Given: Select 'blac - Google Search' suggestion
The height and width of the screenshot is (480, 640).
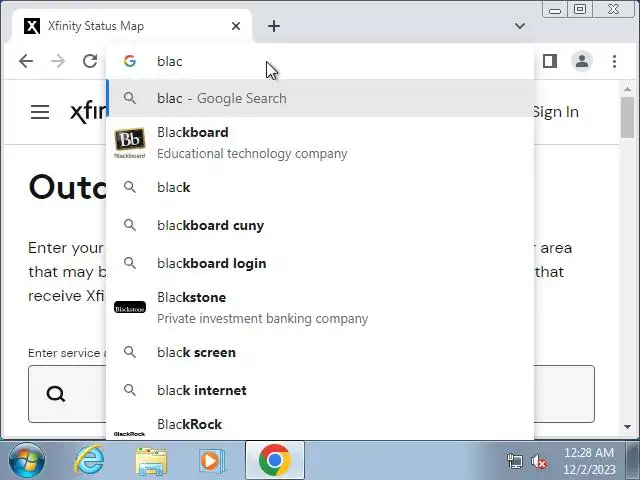Looking at the screenshot, I should (320, 98).
